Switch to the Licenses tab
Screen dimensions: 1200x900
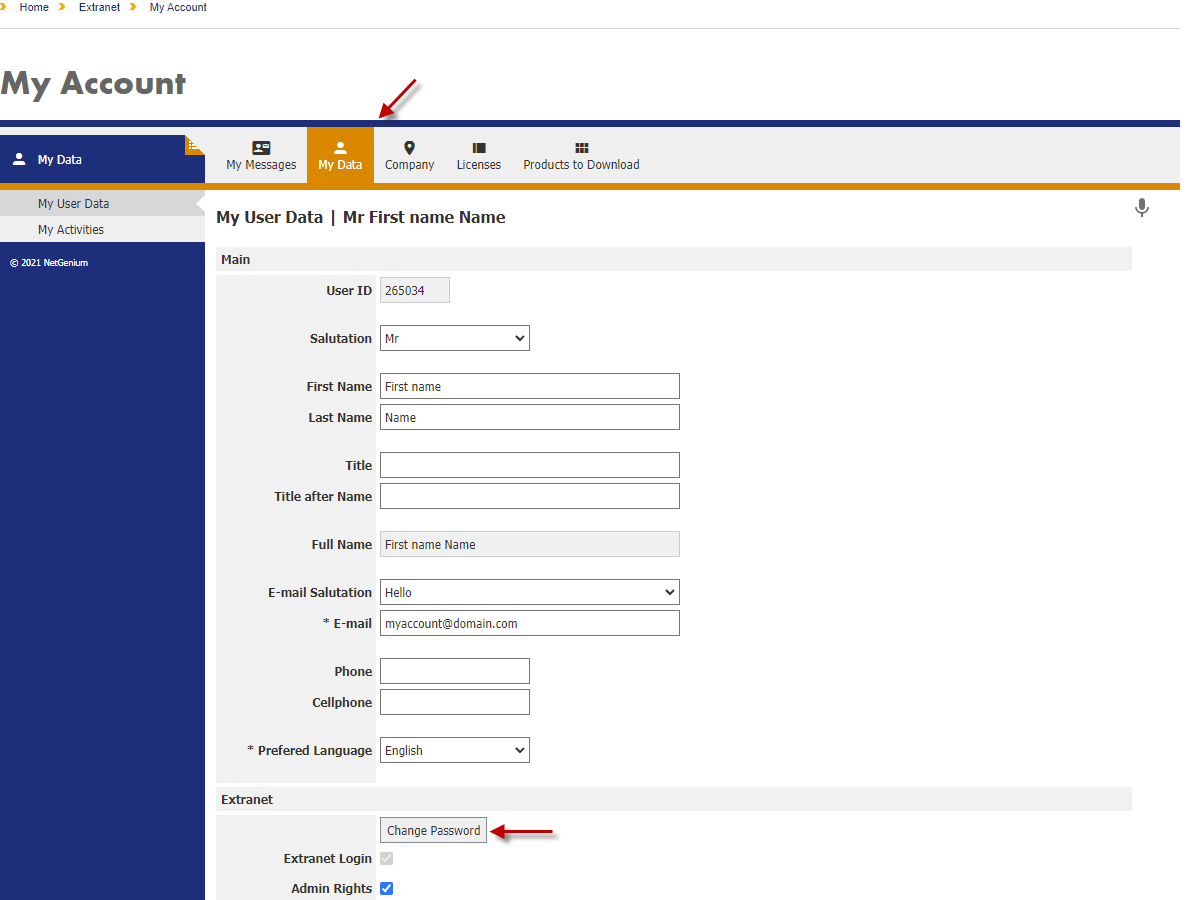click(479, 155)
